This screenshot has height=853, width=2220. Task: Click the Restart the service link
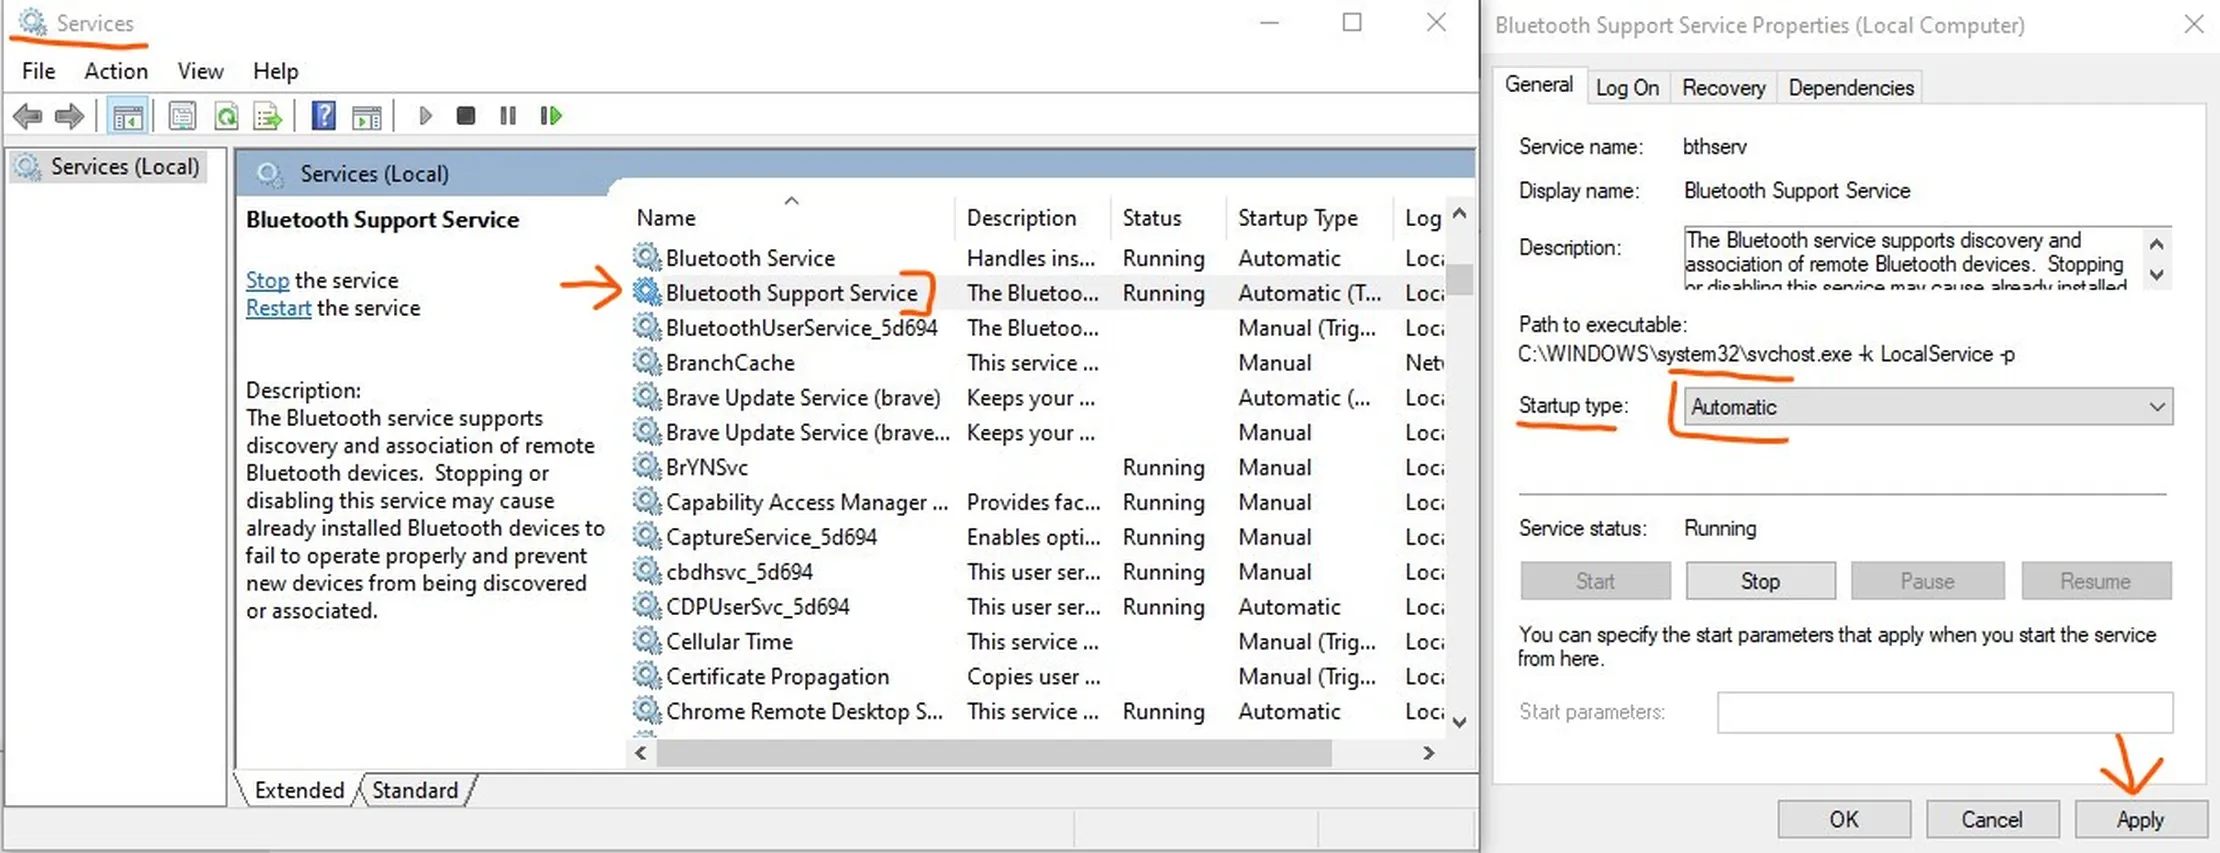(x=278, y=308)
